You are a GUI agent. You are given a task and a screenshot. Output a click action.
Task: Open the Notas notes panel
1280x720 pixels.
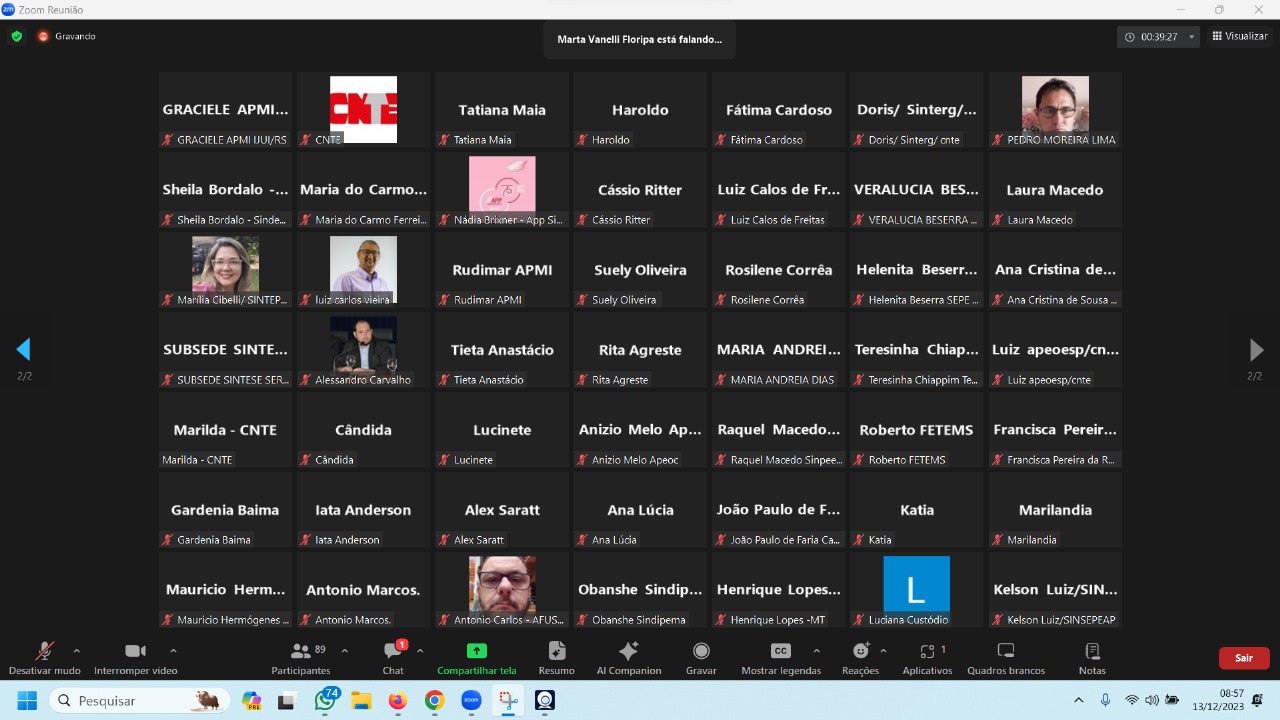tap(1092, 658)
